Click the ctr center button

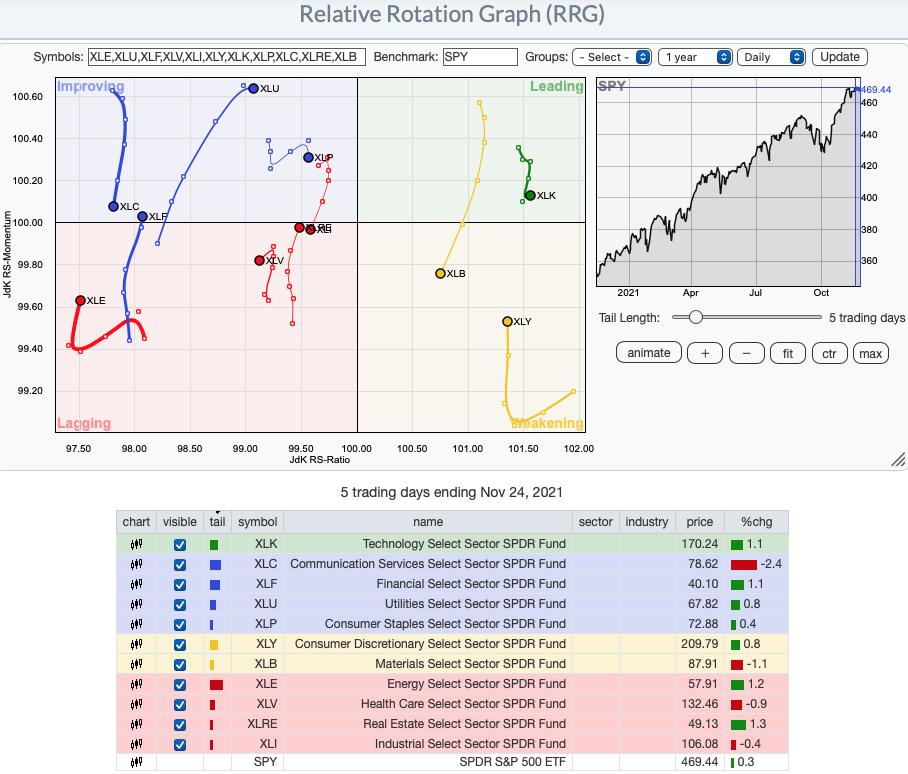[829, 353]
